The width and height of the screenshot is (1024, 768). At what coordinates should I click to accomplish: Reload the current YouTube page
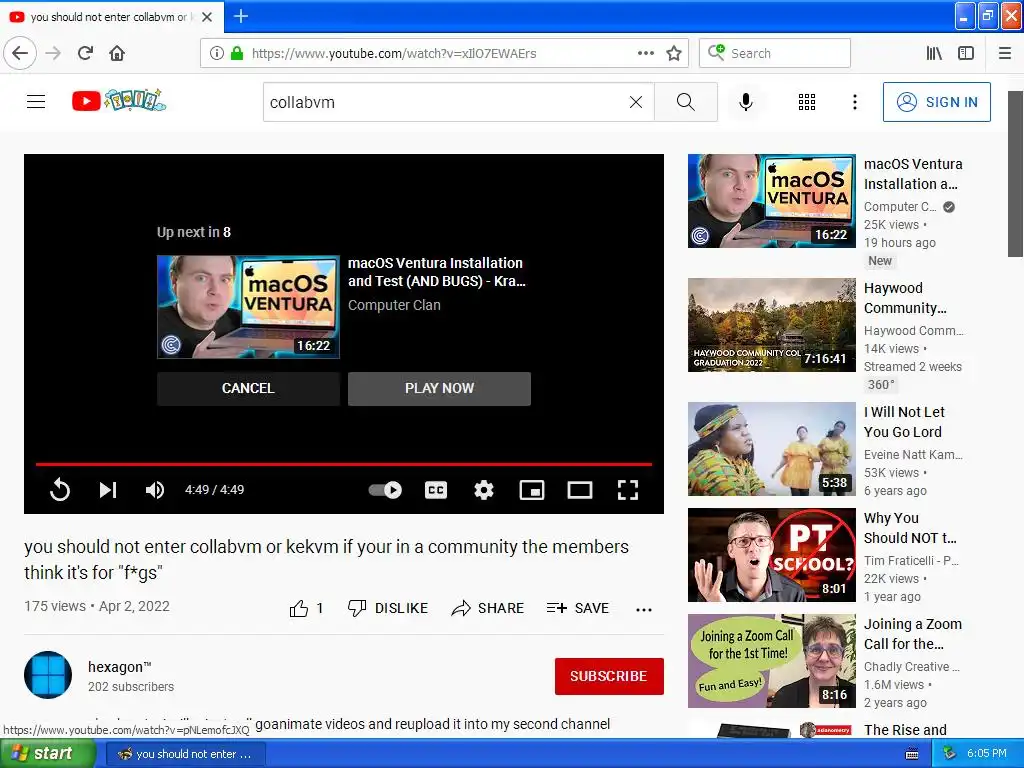click(x=85, y=53)
